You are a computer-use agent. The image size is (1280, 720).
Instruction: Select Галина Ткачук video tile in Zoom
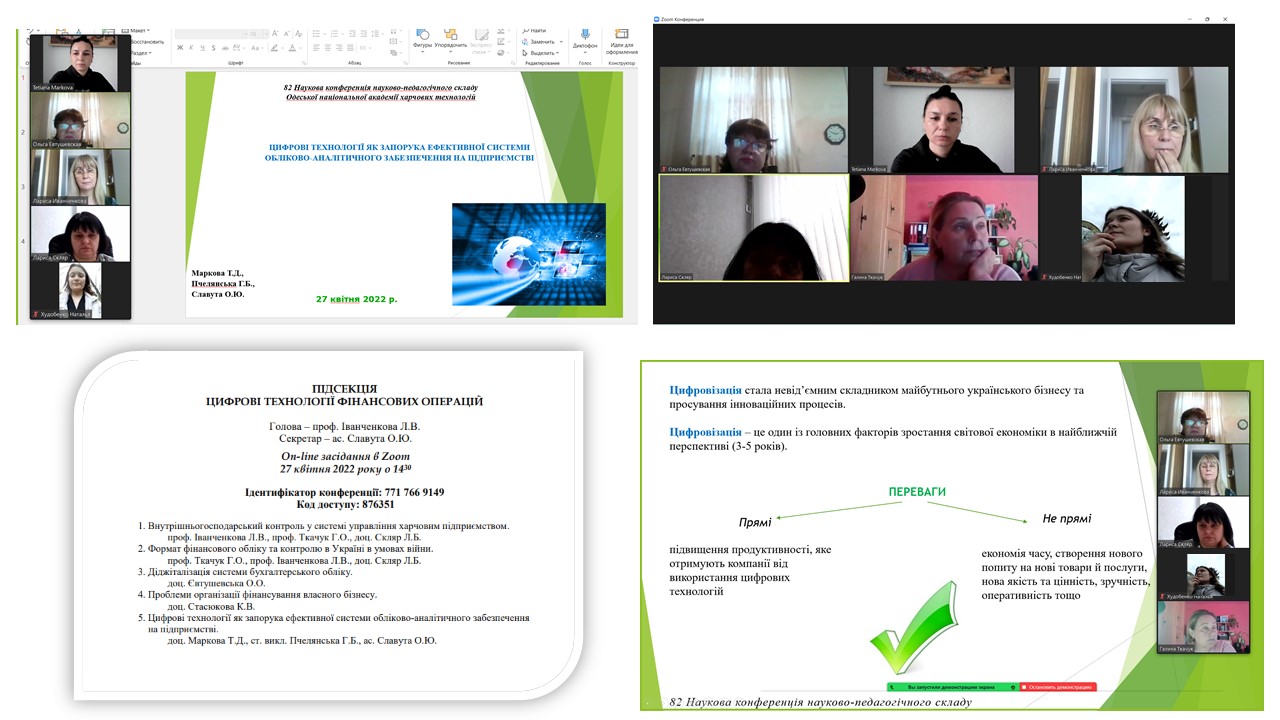point(944,228)
